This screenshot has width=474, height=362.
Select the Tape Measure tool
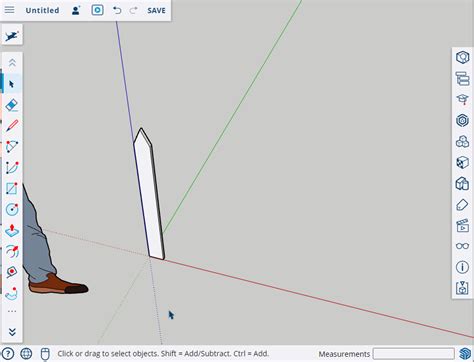point(12,272)
